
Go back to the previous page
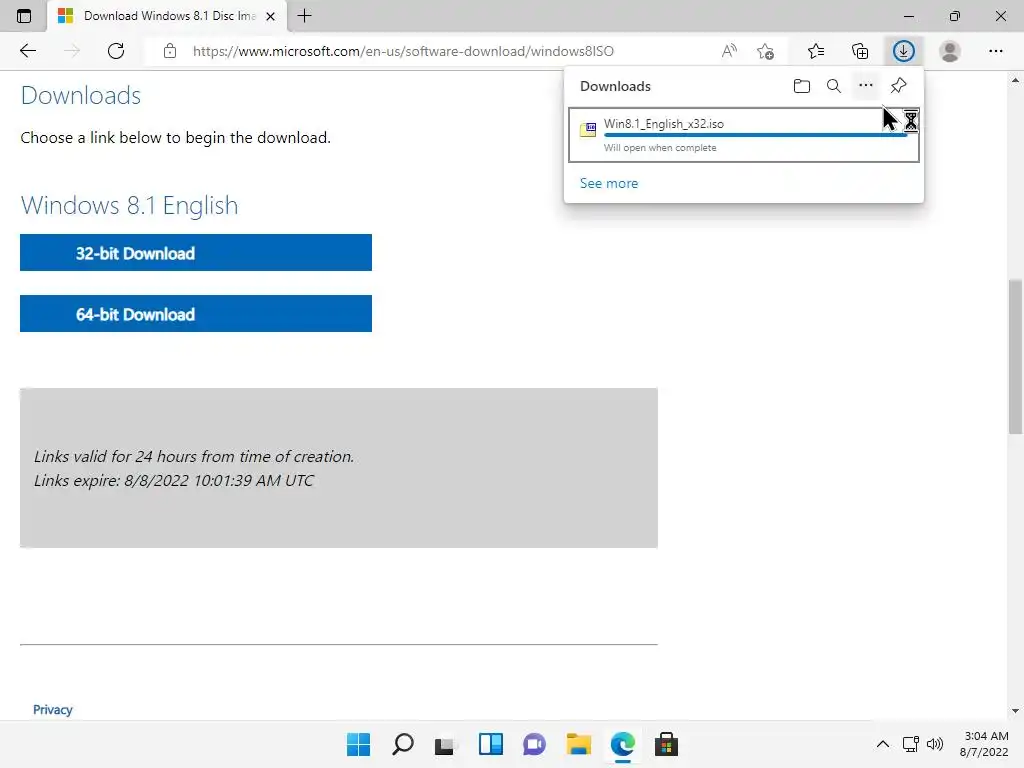point(27,51)
